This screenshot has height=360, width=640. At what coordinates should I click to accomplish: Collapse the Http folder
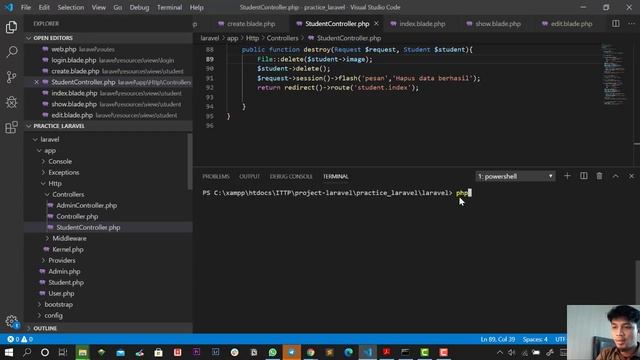point(55,184)
